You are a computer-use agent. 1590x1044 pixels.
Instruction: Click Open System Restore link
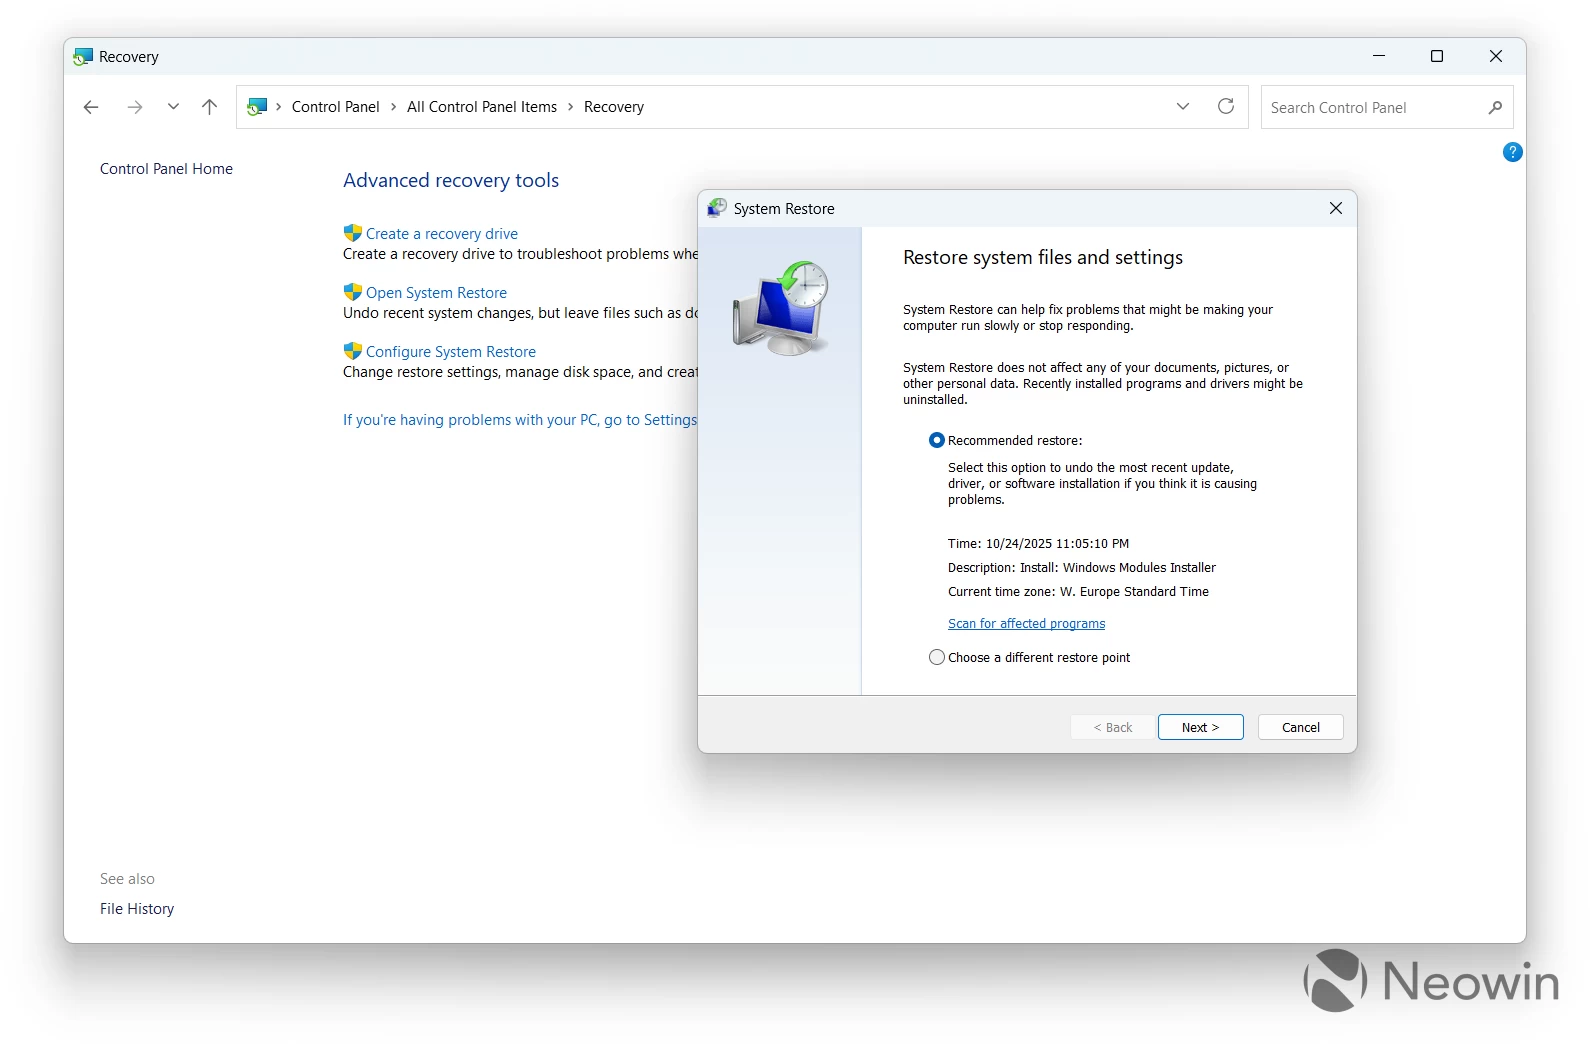pyautogui.click(x=436, y=293)
